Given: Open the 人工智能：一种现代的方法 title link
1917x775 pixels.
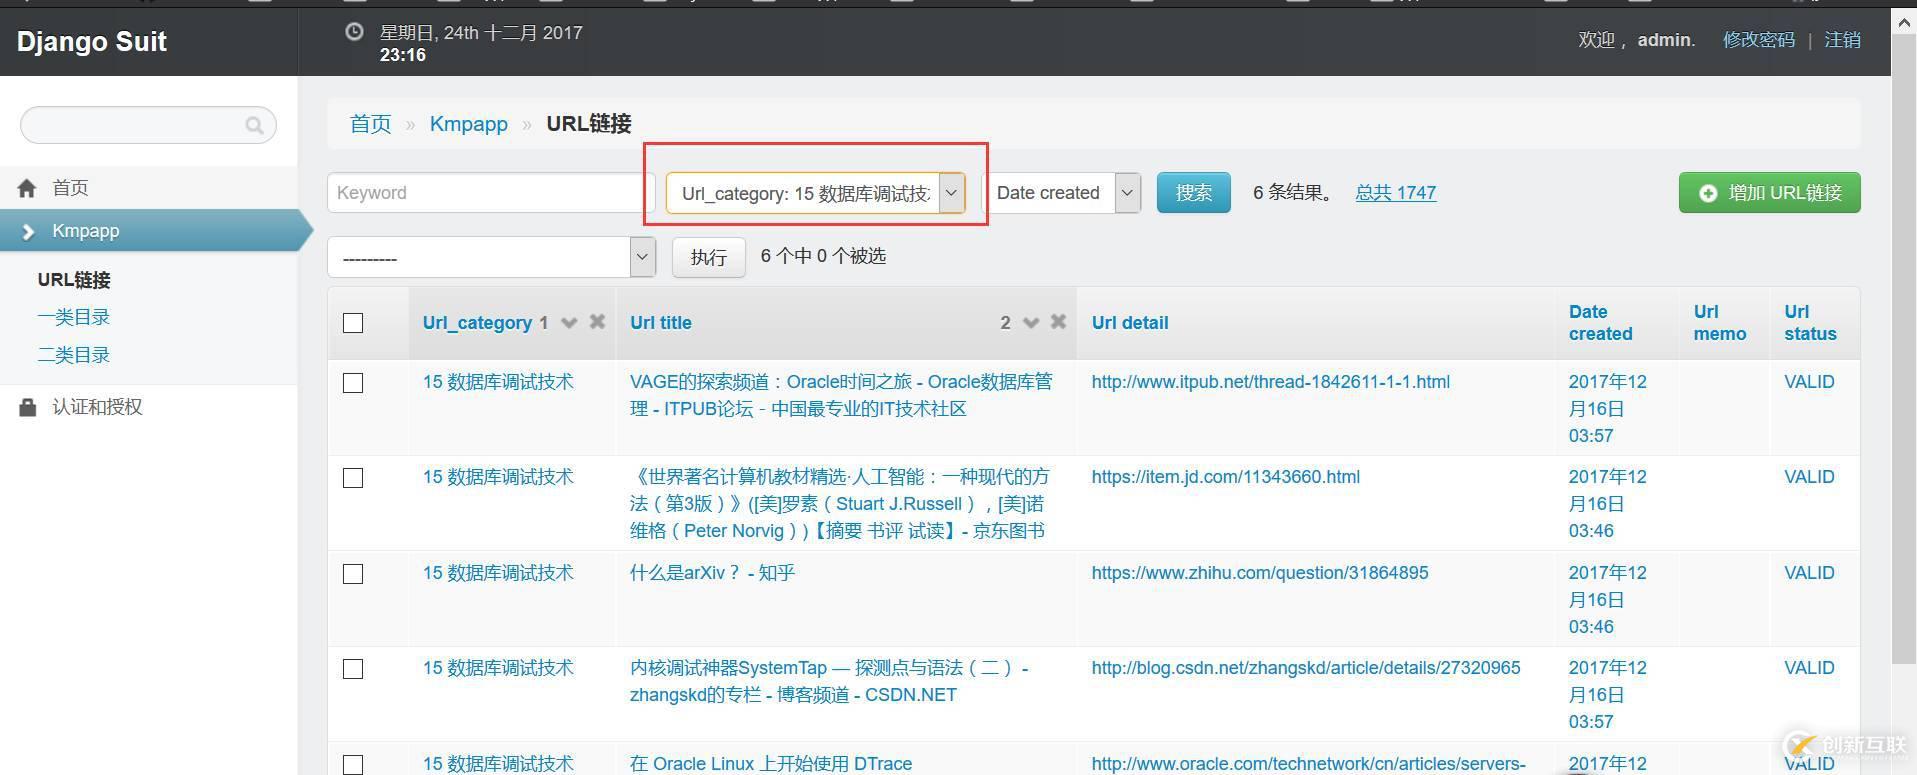Looking at the screenshot, I should 840,504.
